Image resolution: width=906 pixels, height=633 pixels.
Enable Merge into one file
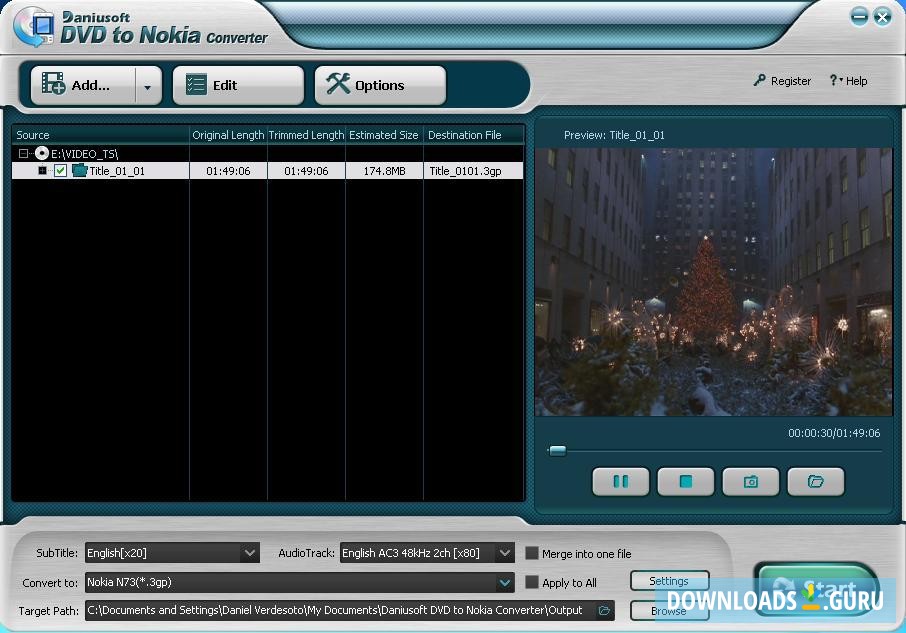tap(532, 553)
